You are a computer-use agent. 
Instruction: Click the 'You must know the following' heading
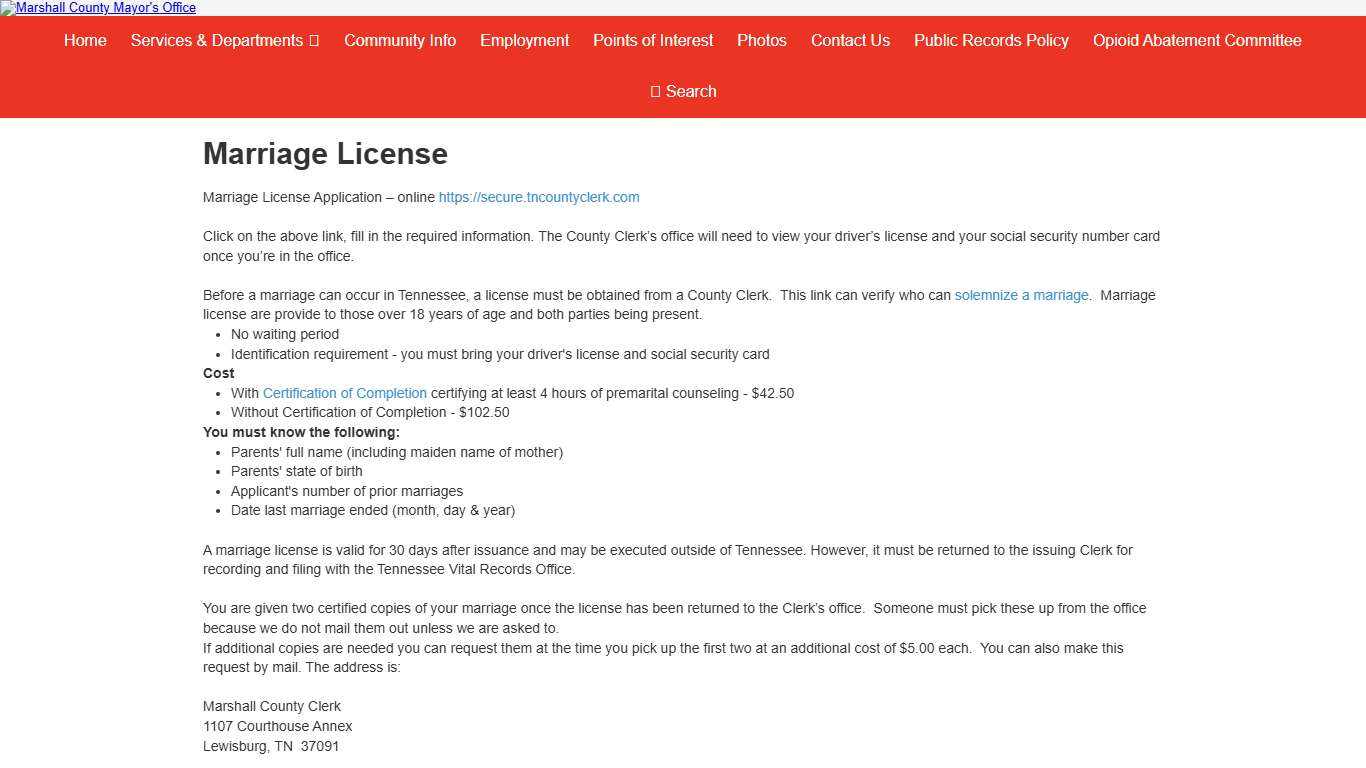(301, 433)
